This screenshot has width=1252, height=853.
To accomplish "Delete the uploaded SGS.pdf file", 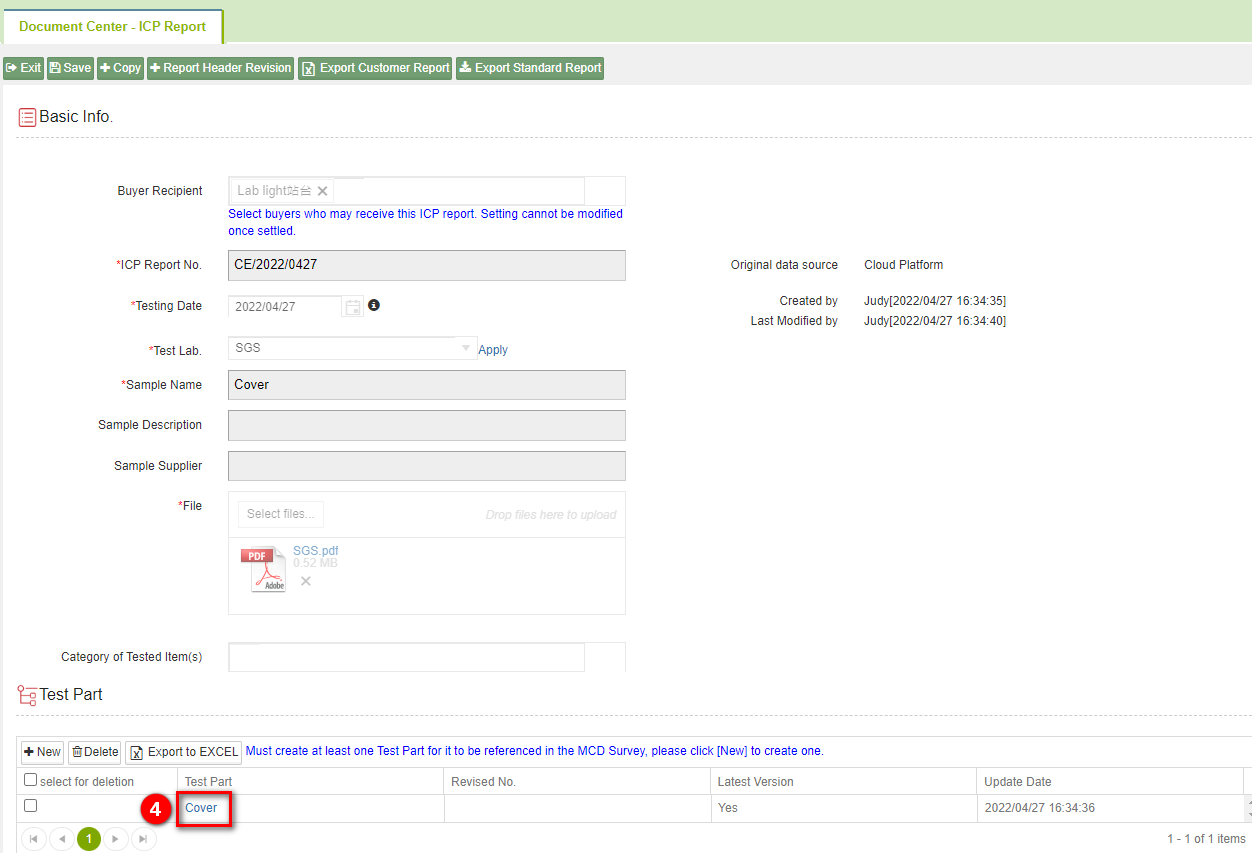I will coord(306,581).
